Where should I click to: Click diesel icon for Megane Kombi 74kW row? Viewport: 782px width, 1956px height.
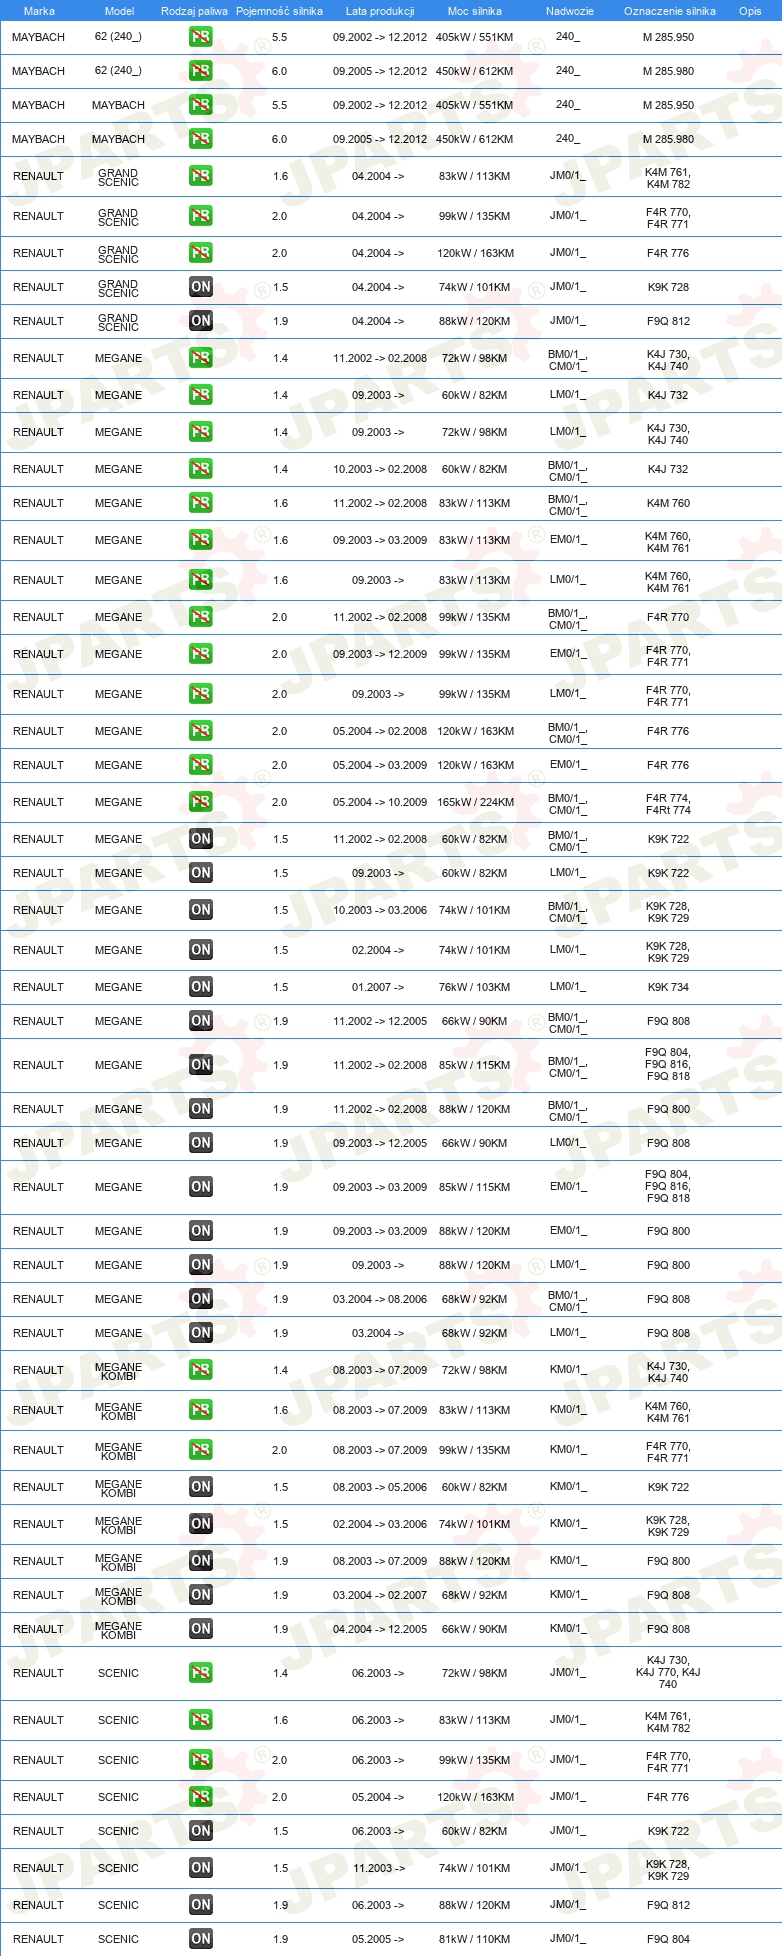click(201, 1524)
